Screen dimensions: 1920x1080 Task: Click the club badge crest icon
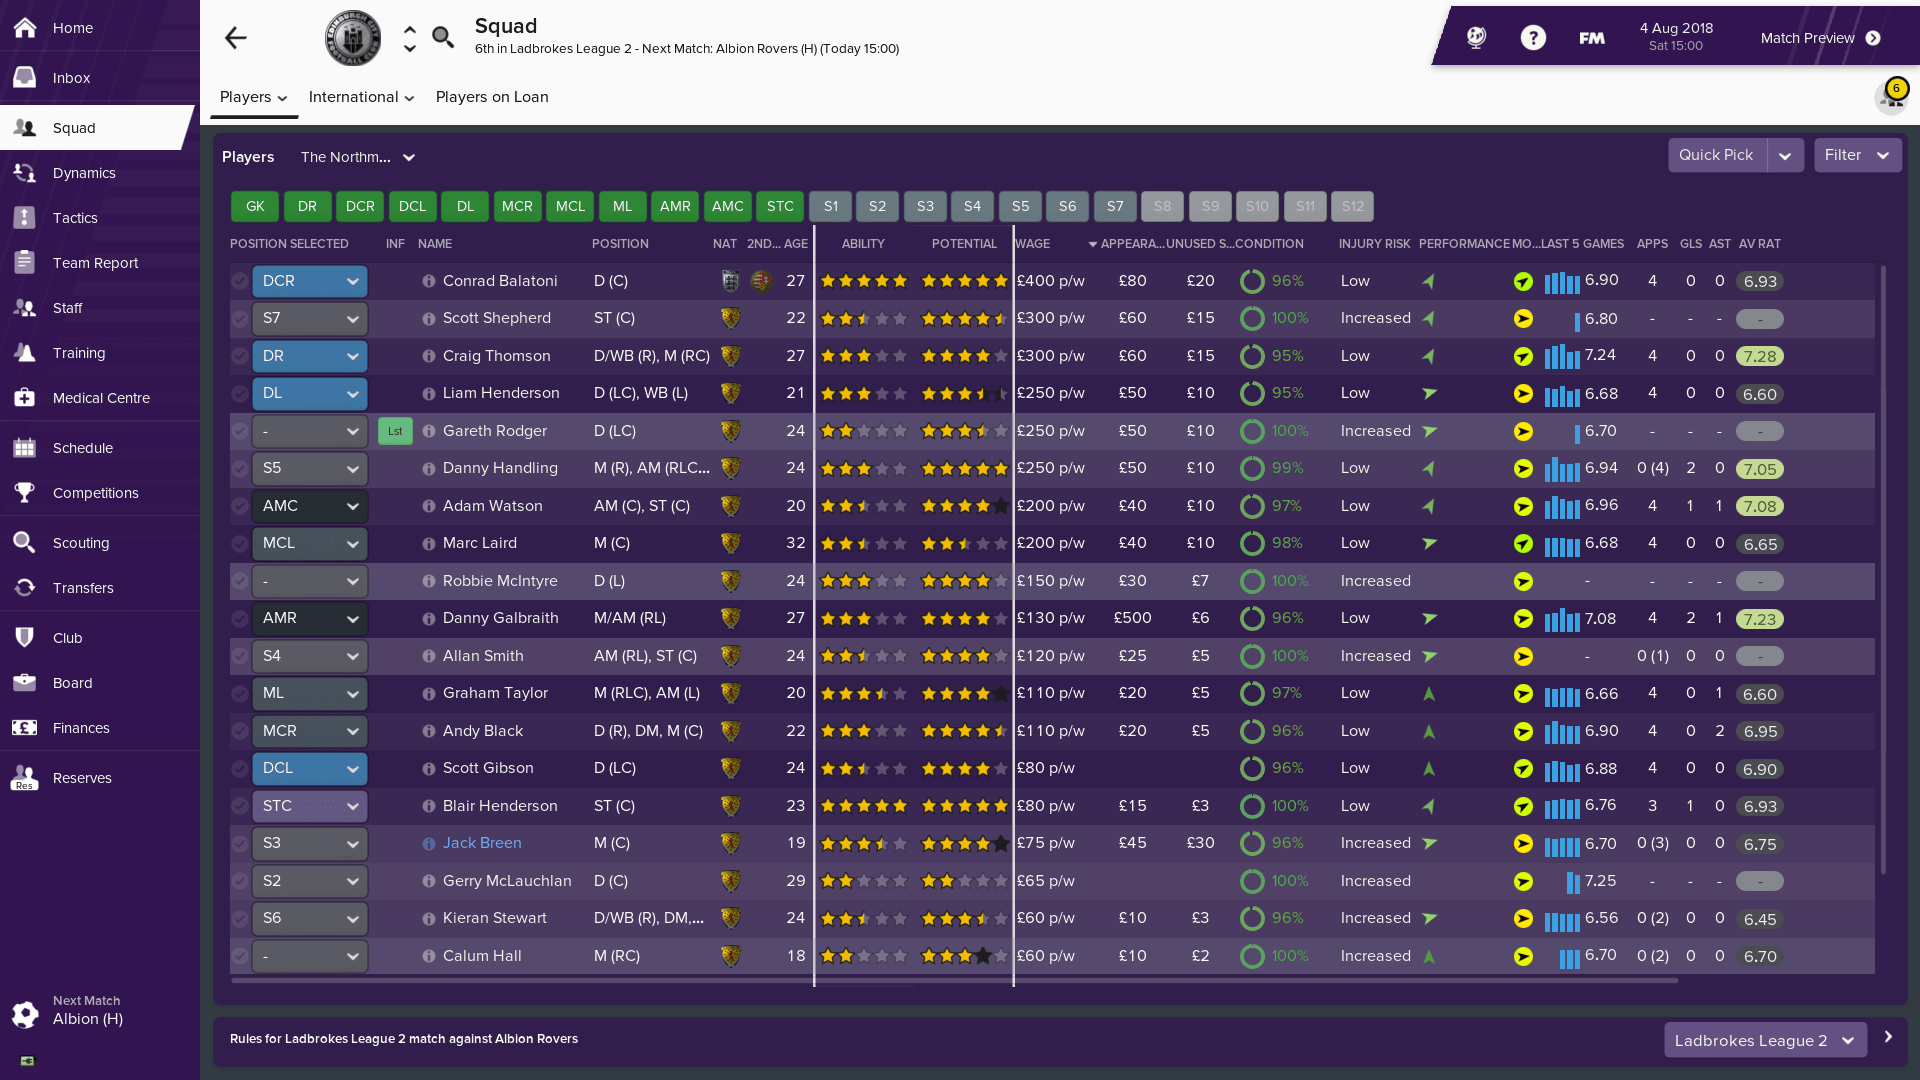tap(353, 38)
